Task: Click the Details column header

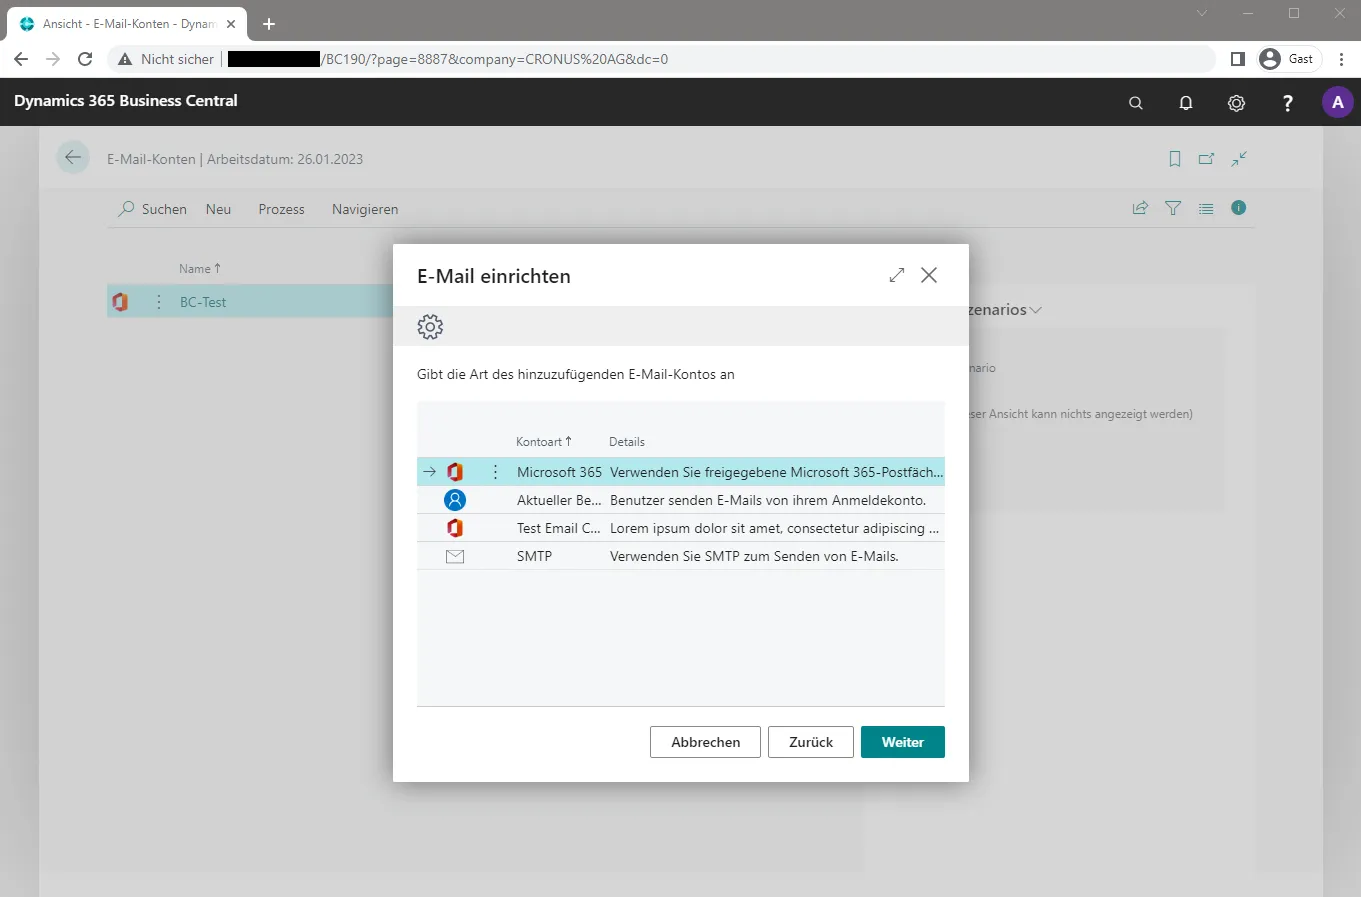Action: point(627,441)
